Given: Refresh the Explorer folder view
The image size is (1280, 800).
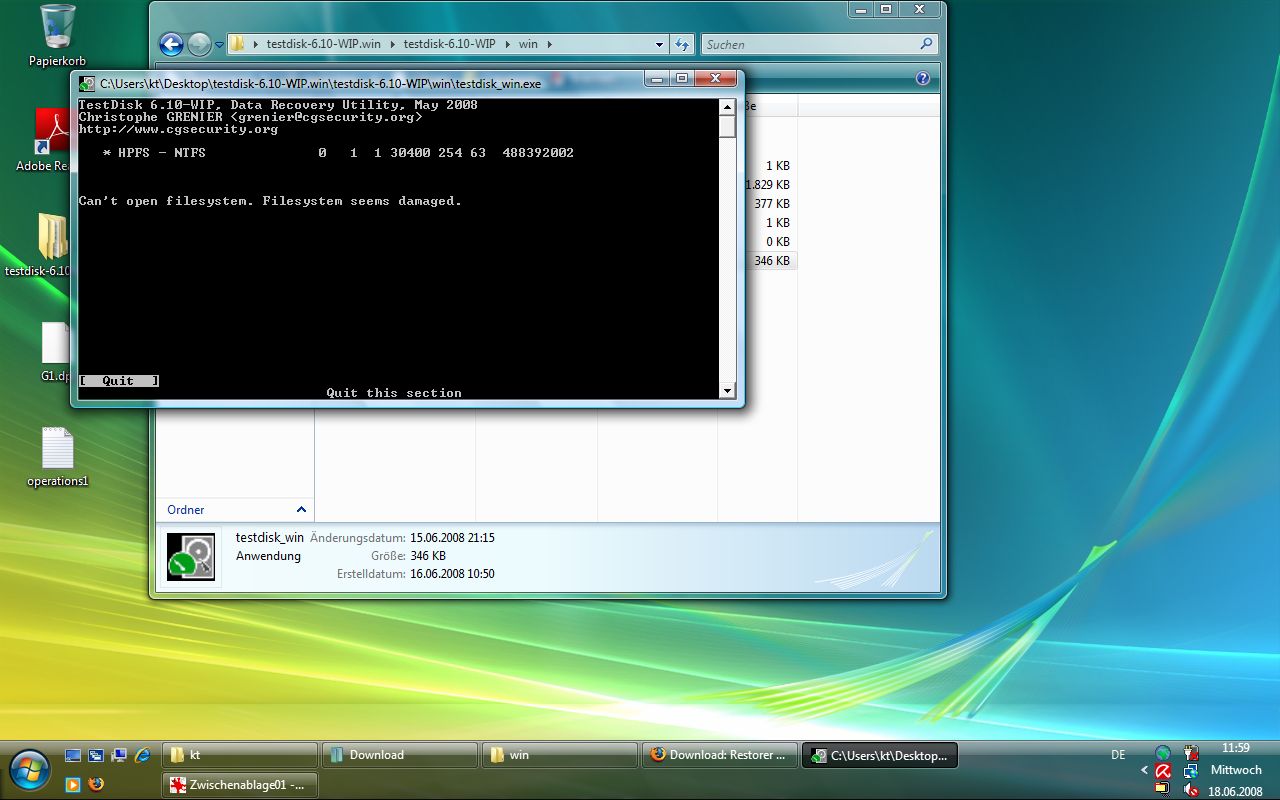Looking at the screenshot, I should tap(682, 44).
